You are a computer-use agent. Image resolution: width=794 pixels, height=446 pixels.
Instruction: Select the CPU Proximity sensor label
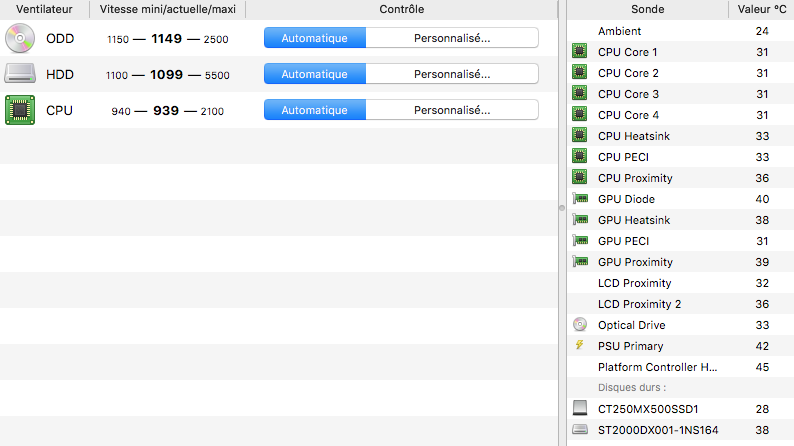[635, 178]
